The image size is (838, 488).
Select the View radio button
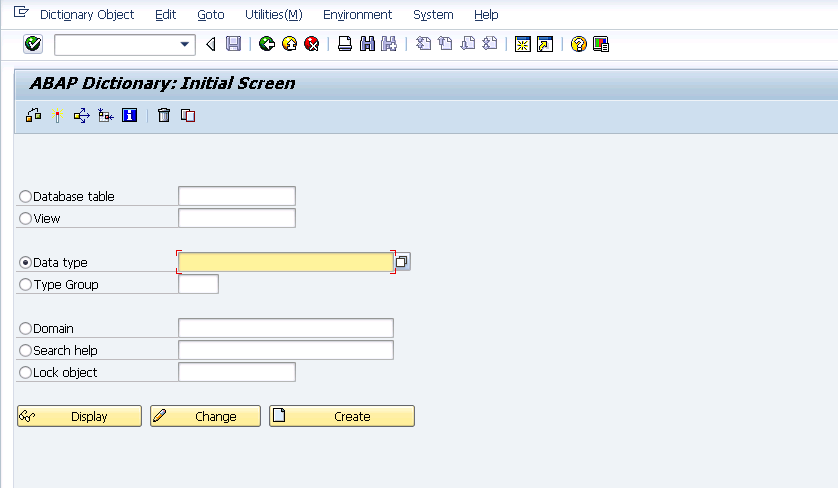[x=25, y=218]
